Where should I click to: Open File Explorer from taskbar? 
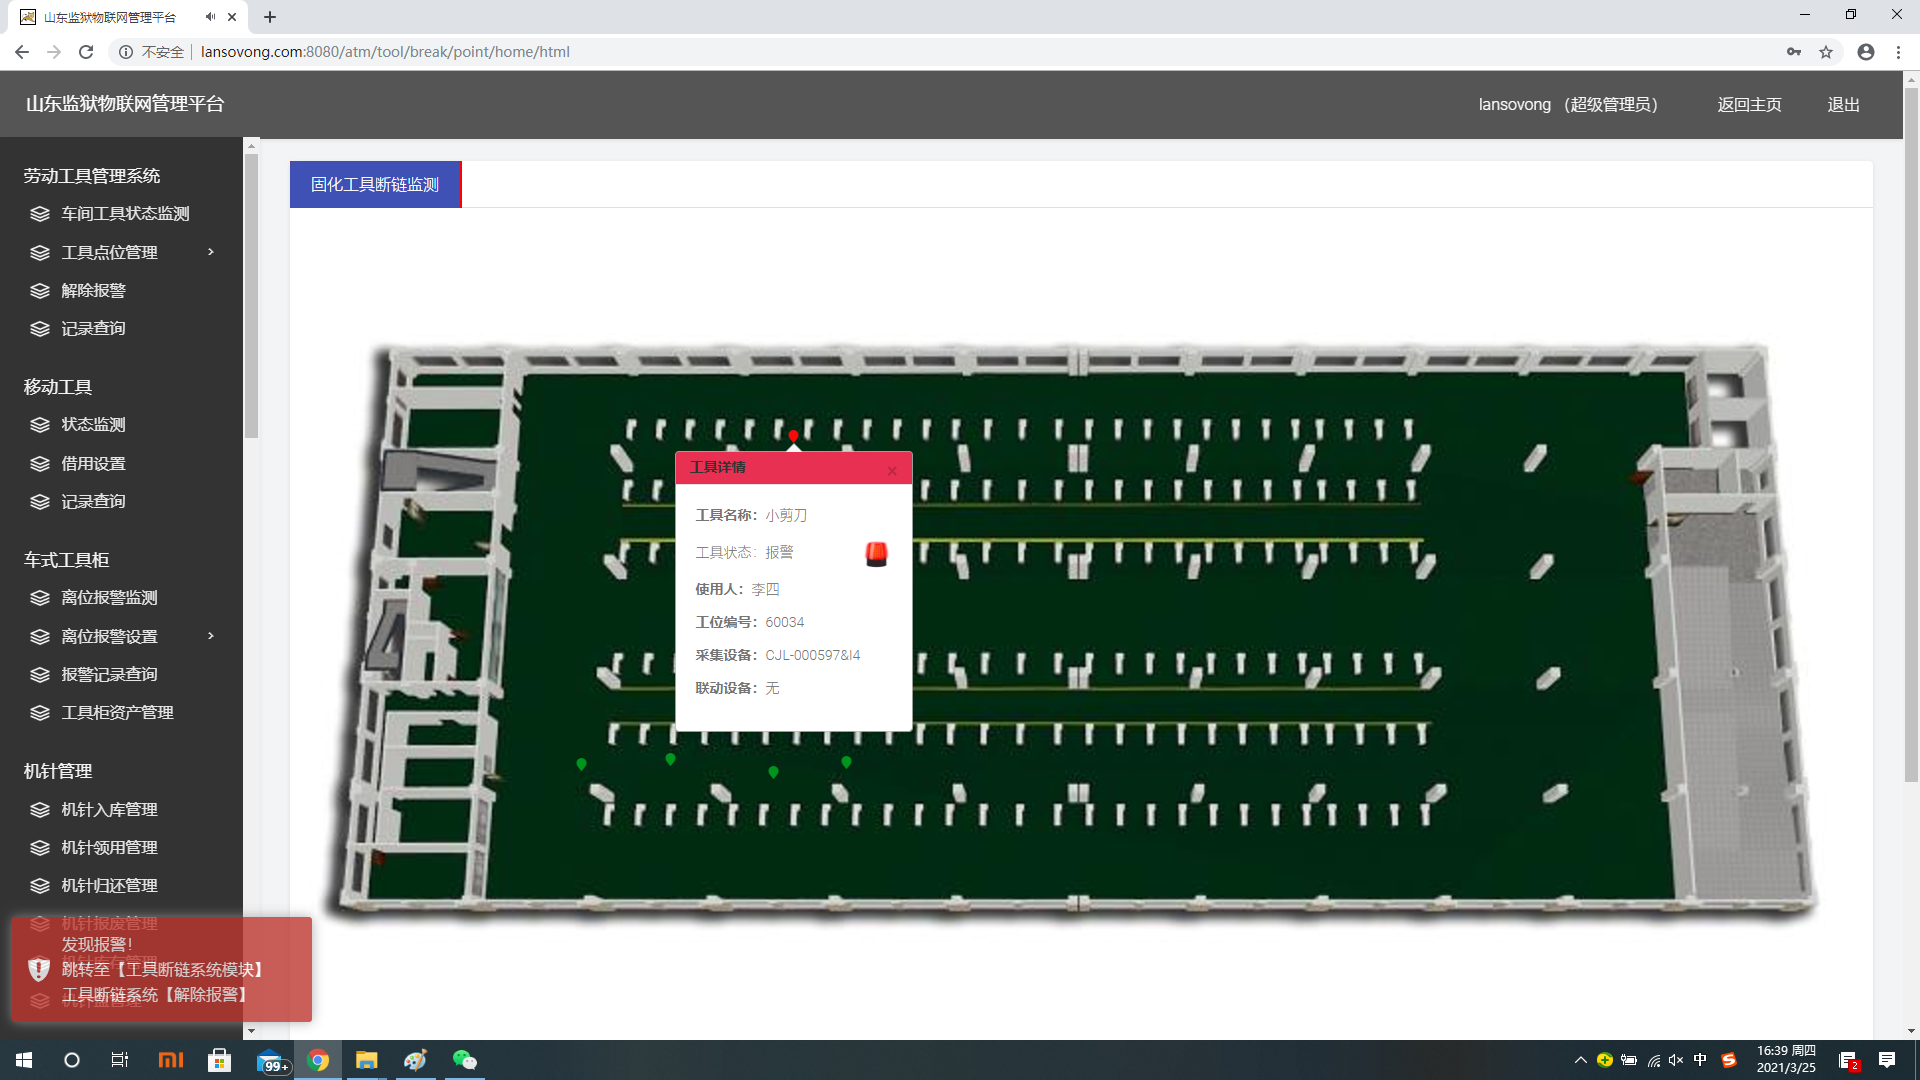367,1060
